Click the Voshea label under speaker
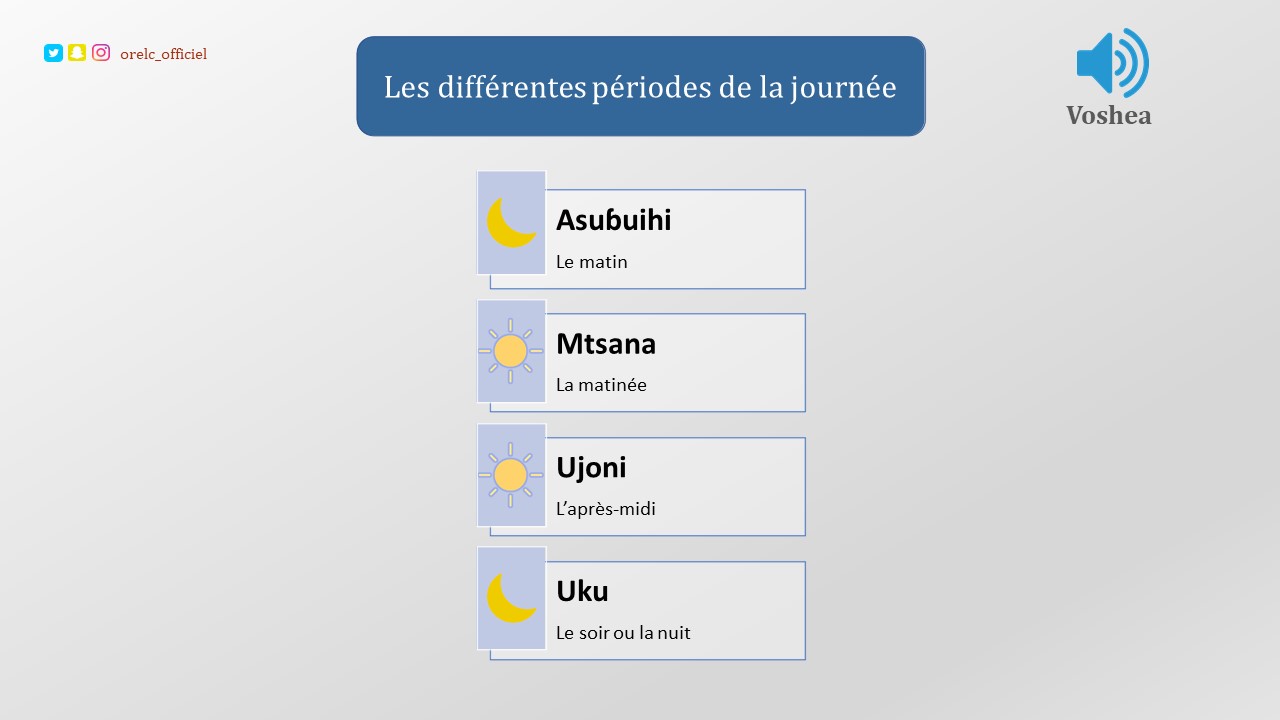Viewport: 1280px width, 720px height. tap(1108, 115)
